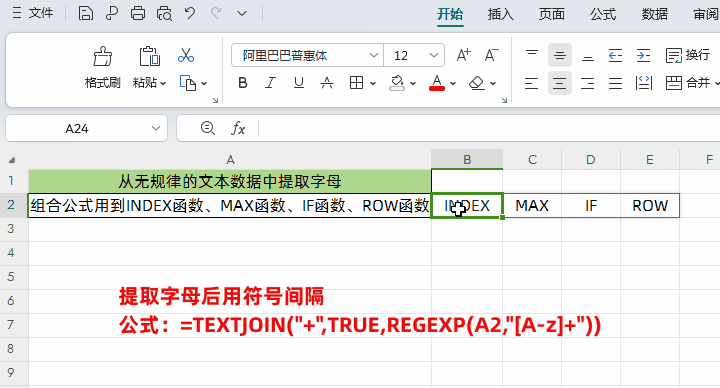Click the 换行 wrap text button

click(688, 56)
